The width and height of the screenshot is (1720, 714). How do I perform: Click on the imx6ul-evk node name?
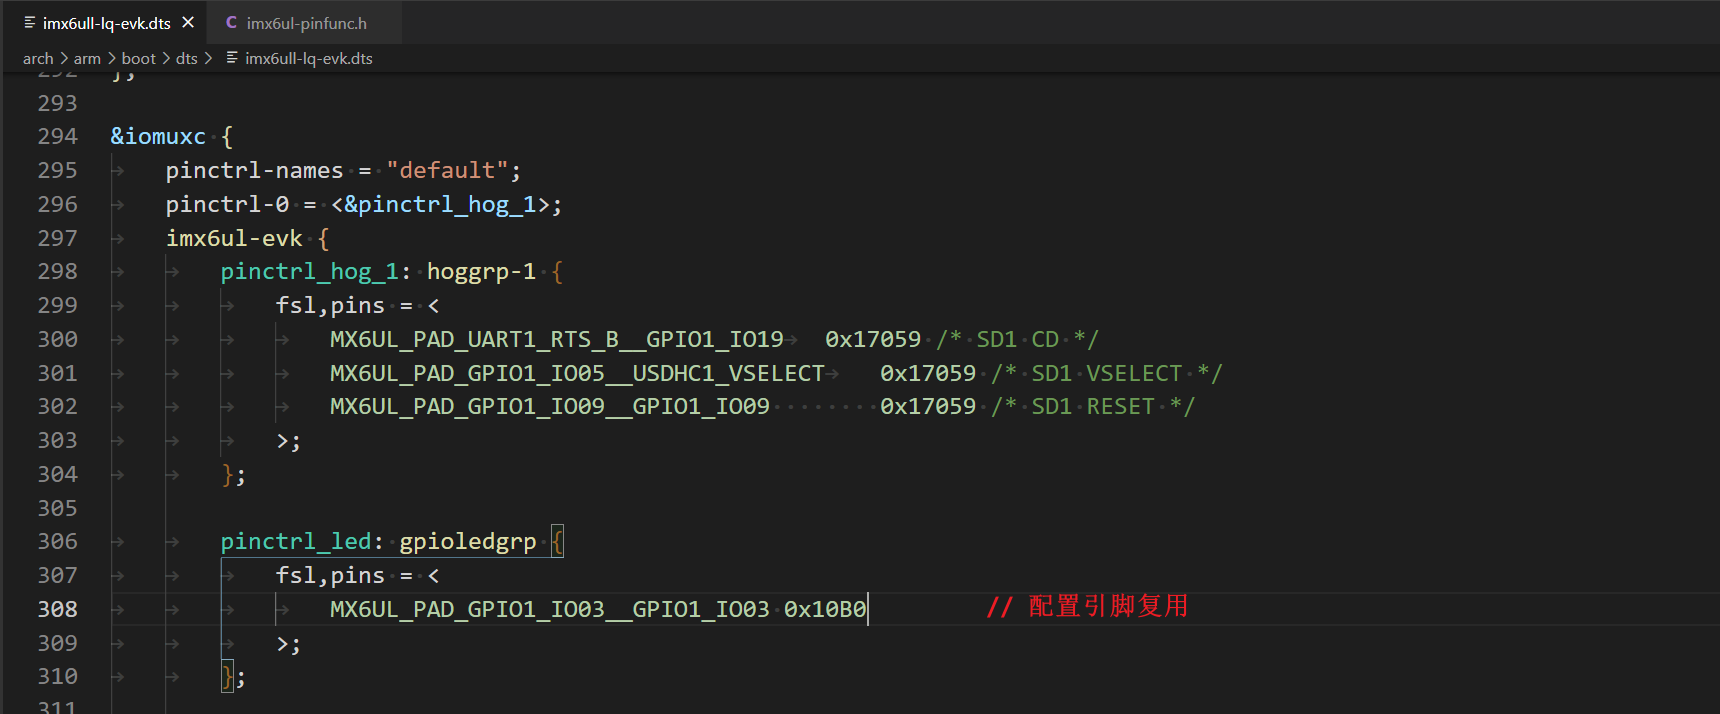(234, 238)
